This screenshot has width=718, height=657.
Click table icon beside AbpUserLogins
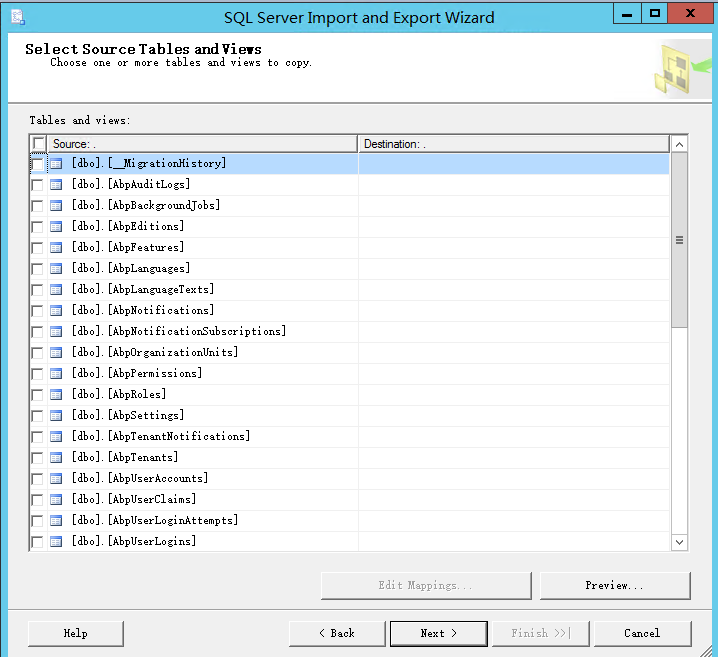pos(56,542)
